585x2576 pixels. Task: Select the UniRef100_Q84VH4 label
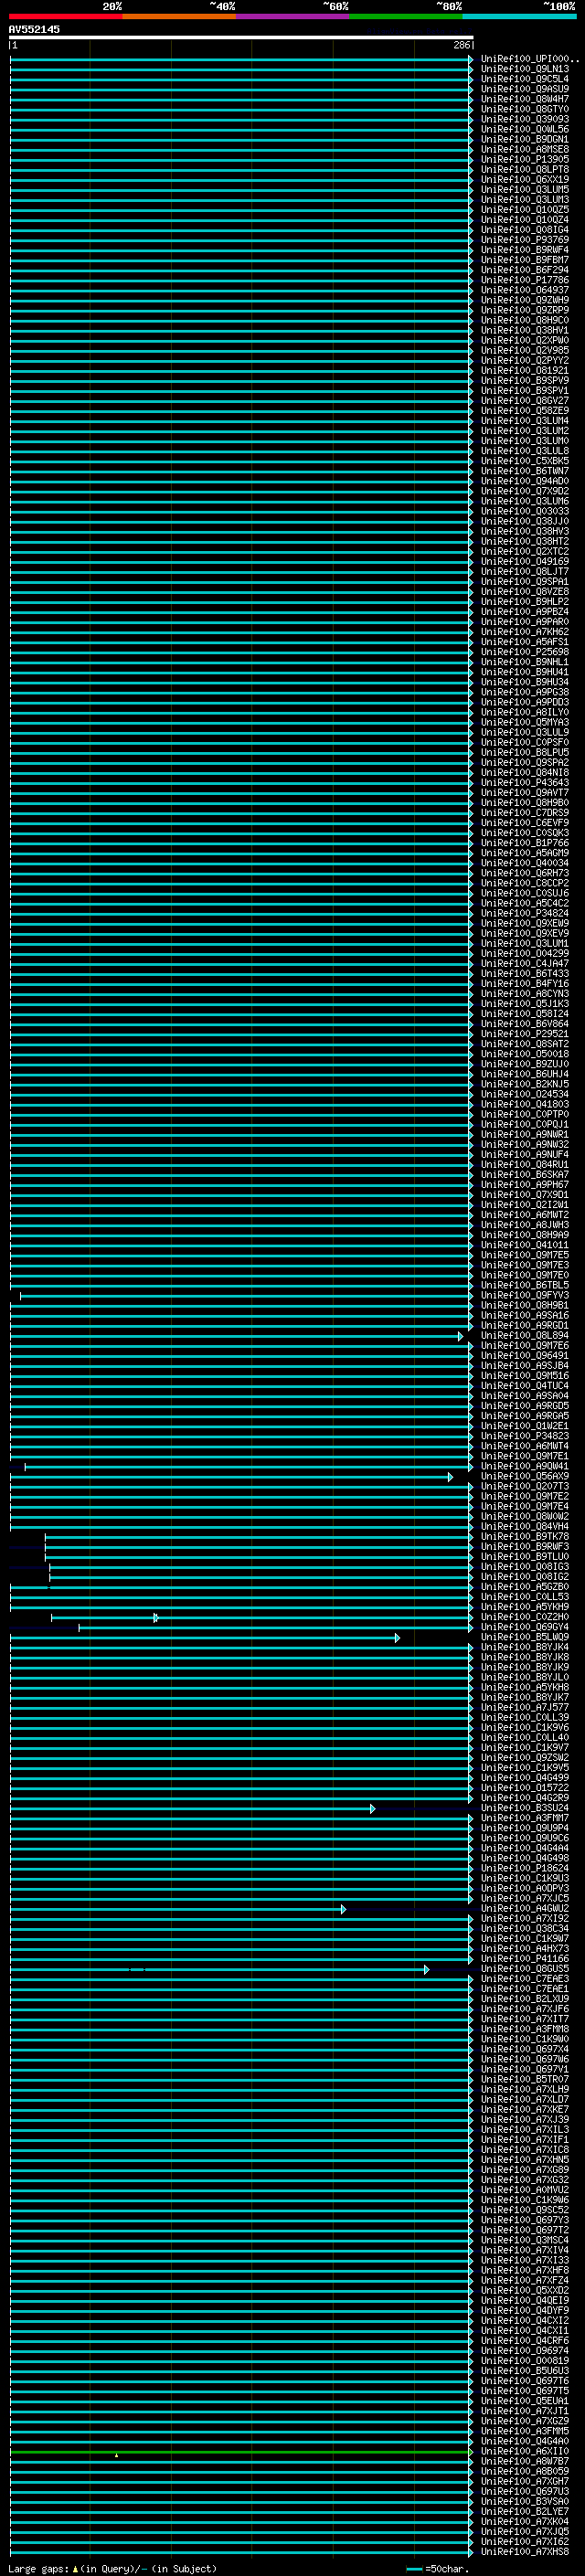coord(524,1526)
